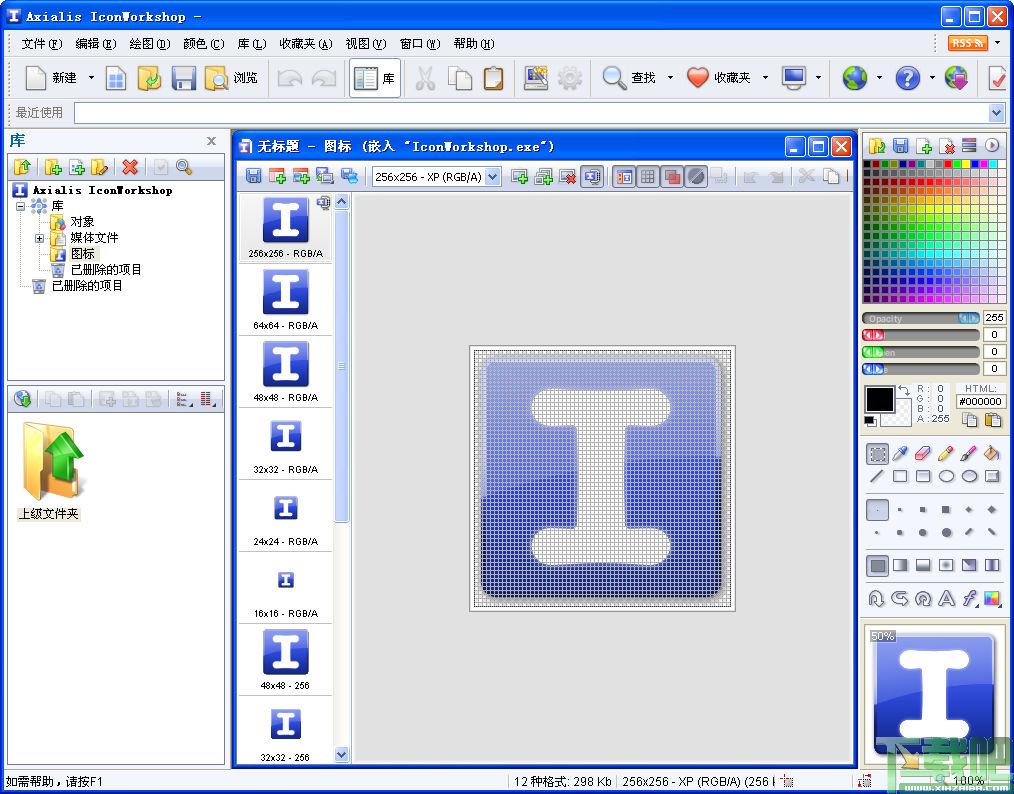Open the 最近使用 recent files dropdown
This screenshot has width=1014, height=794.
point(996,113)
